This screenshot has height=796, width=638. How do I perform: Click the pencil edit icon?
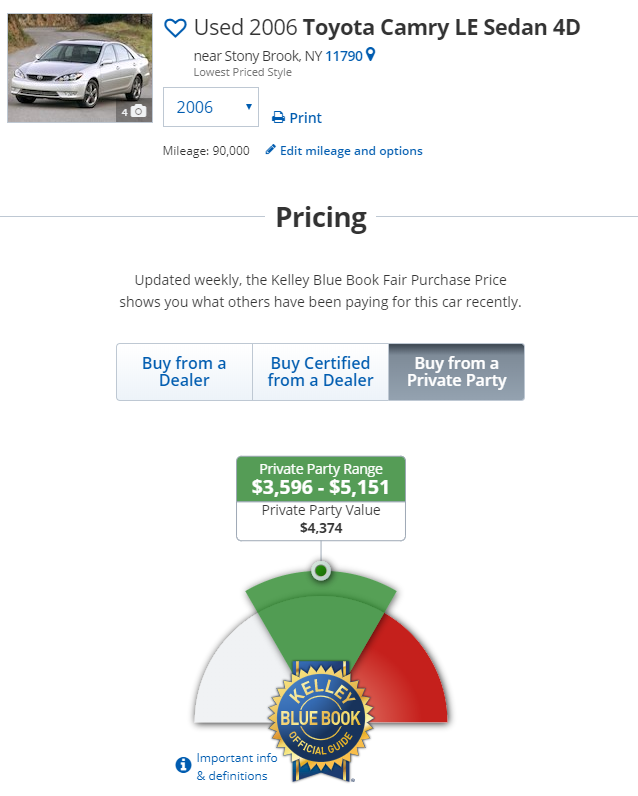tap(271, 150)
